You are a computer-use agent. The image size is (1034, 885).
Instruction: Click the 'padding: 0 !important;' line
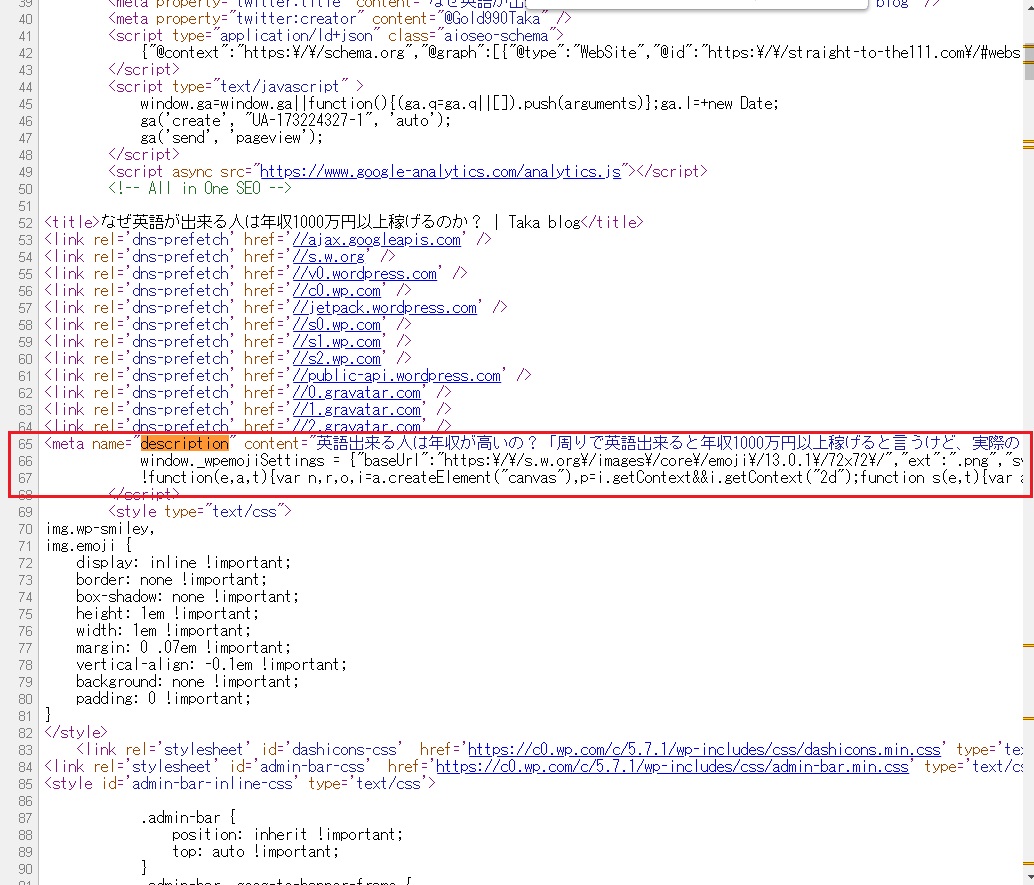point(164,699)
